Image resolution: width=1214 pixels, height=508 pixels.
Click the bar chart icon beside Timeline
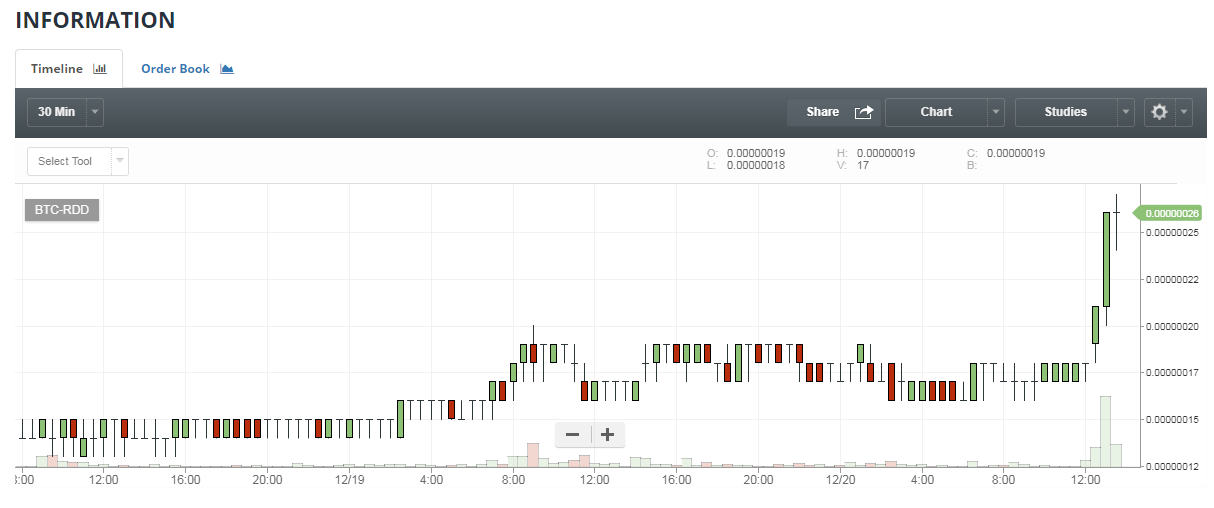[99, 69]
